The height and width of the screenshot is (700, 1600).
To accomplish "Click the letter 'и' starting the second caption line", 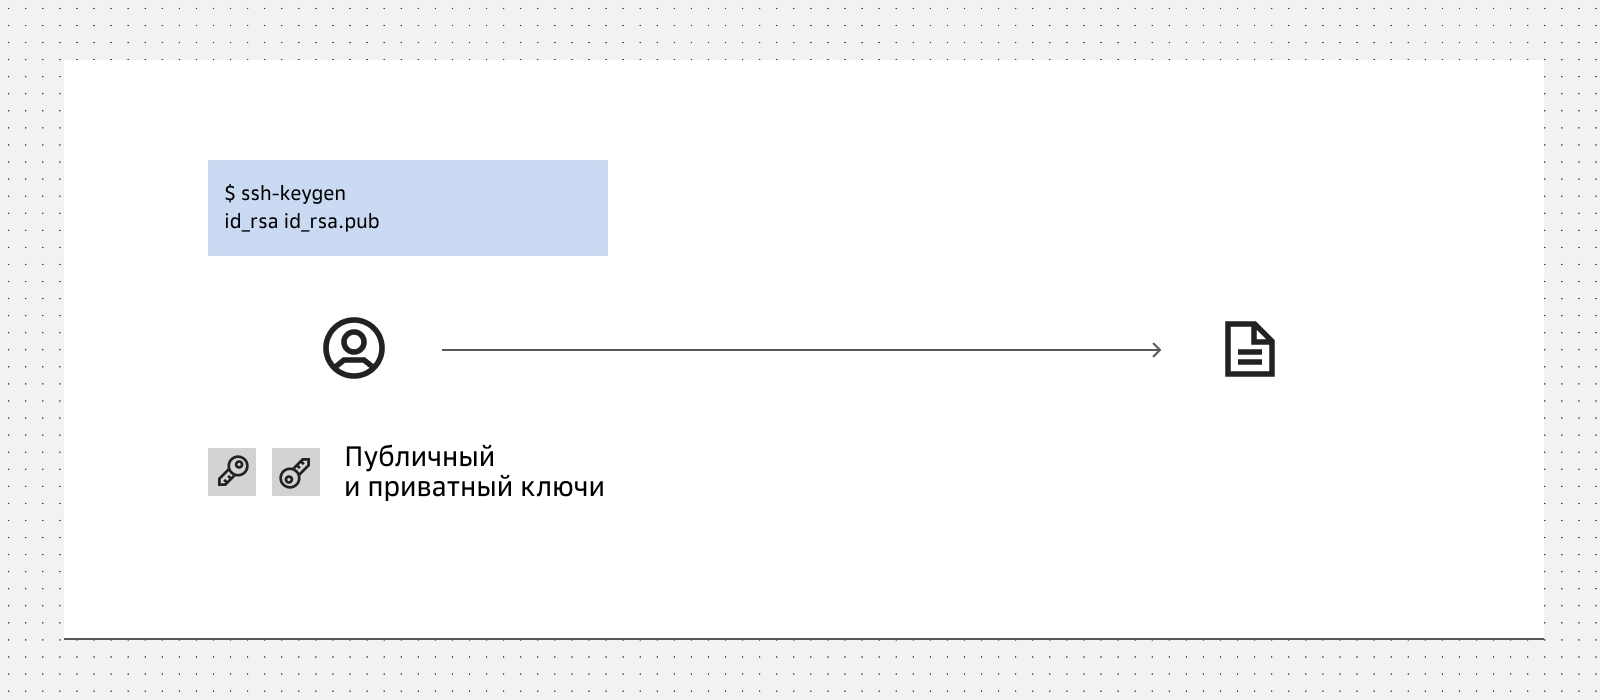I will [x=352, y=488].
